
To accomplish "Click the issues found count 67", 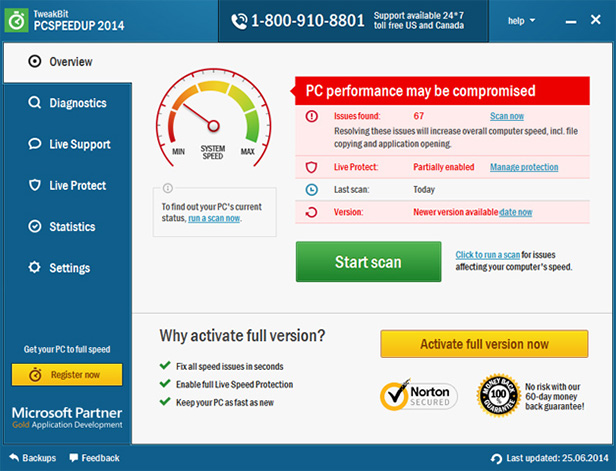I will tap(419, 116).
